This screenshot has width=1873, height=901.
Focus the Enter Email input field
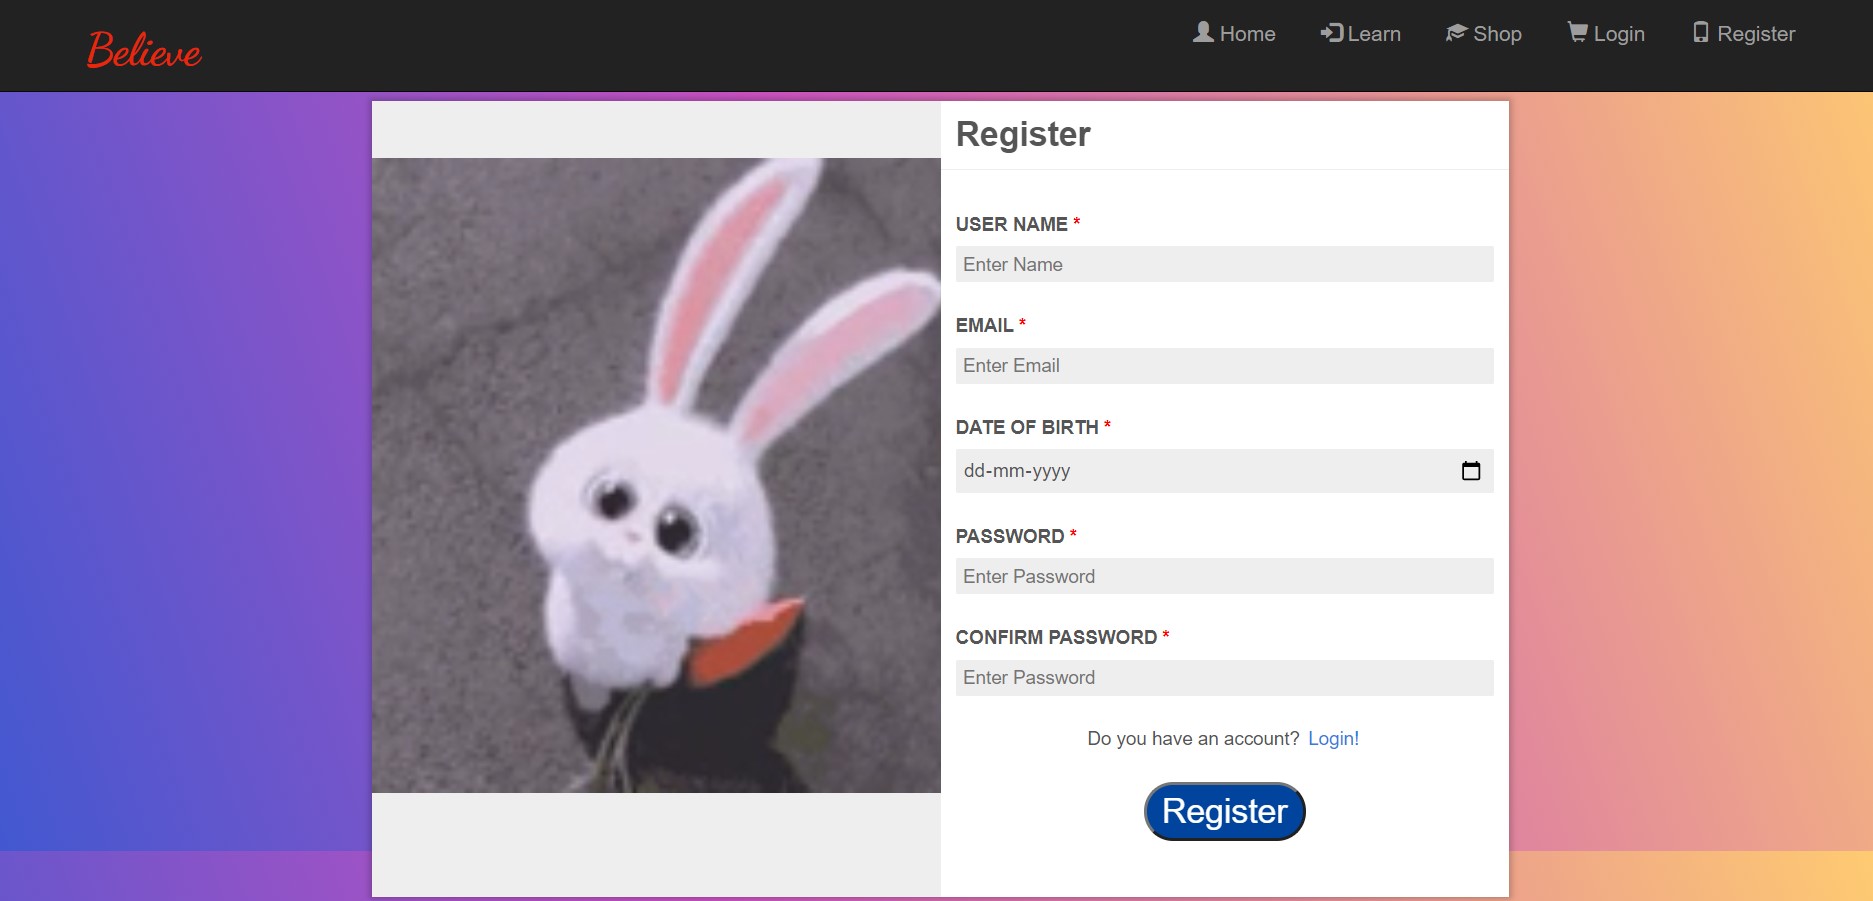point(1224,366)
